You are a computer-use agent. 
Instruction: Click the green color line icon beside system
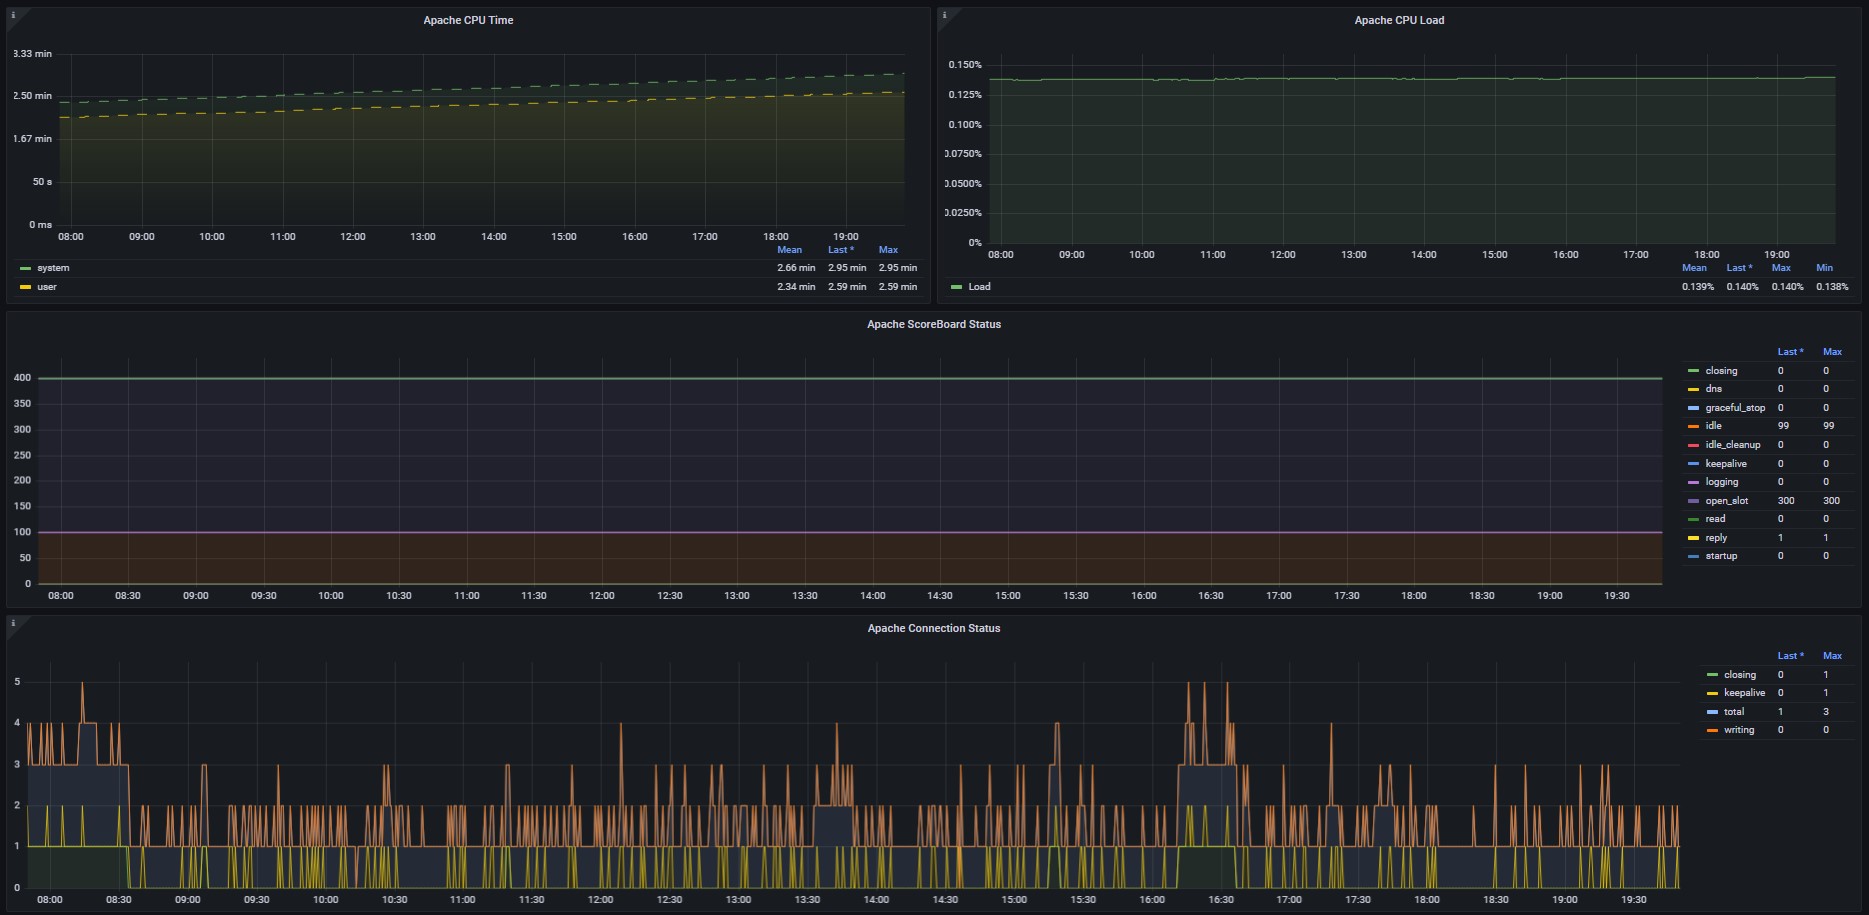coord(25,268)
